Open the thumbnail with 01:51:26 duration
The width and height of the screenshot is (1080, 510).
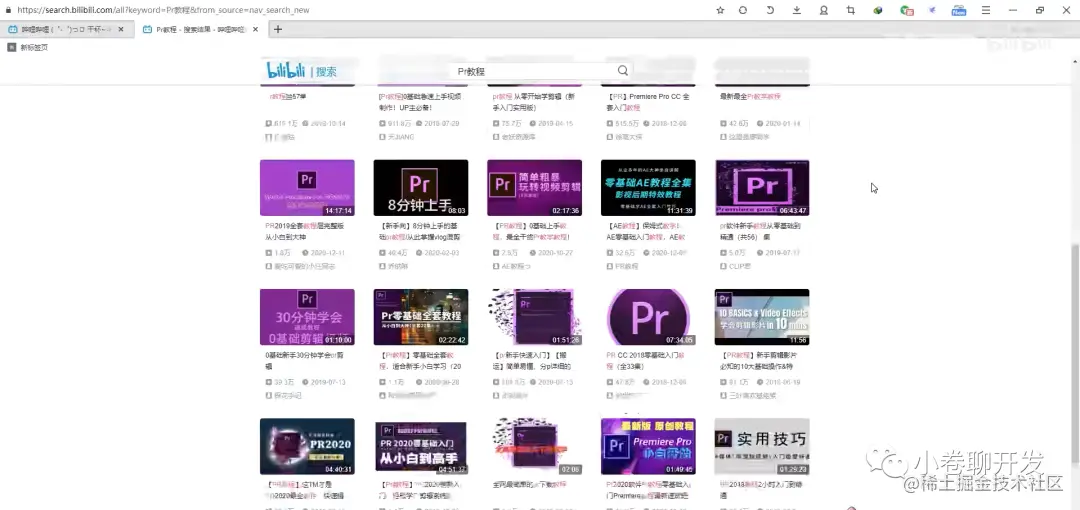pyautogui.click(x=534, y=317)
